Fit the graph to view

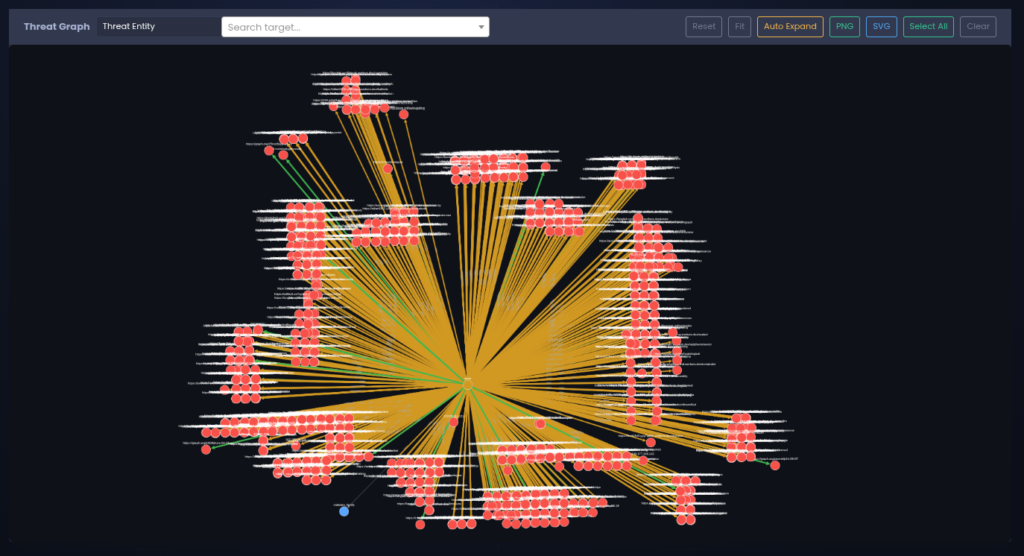coord(739,27)
